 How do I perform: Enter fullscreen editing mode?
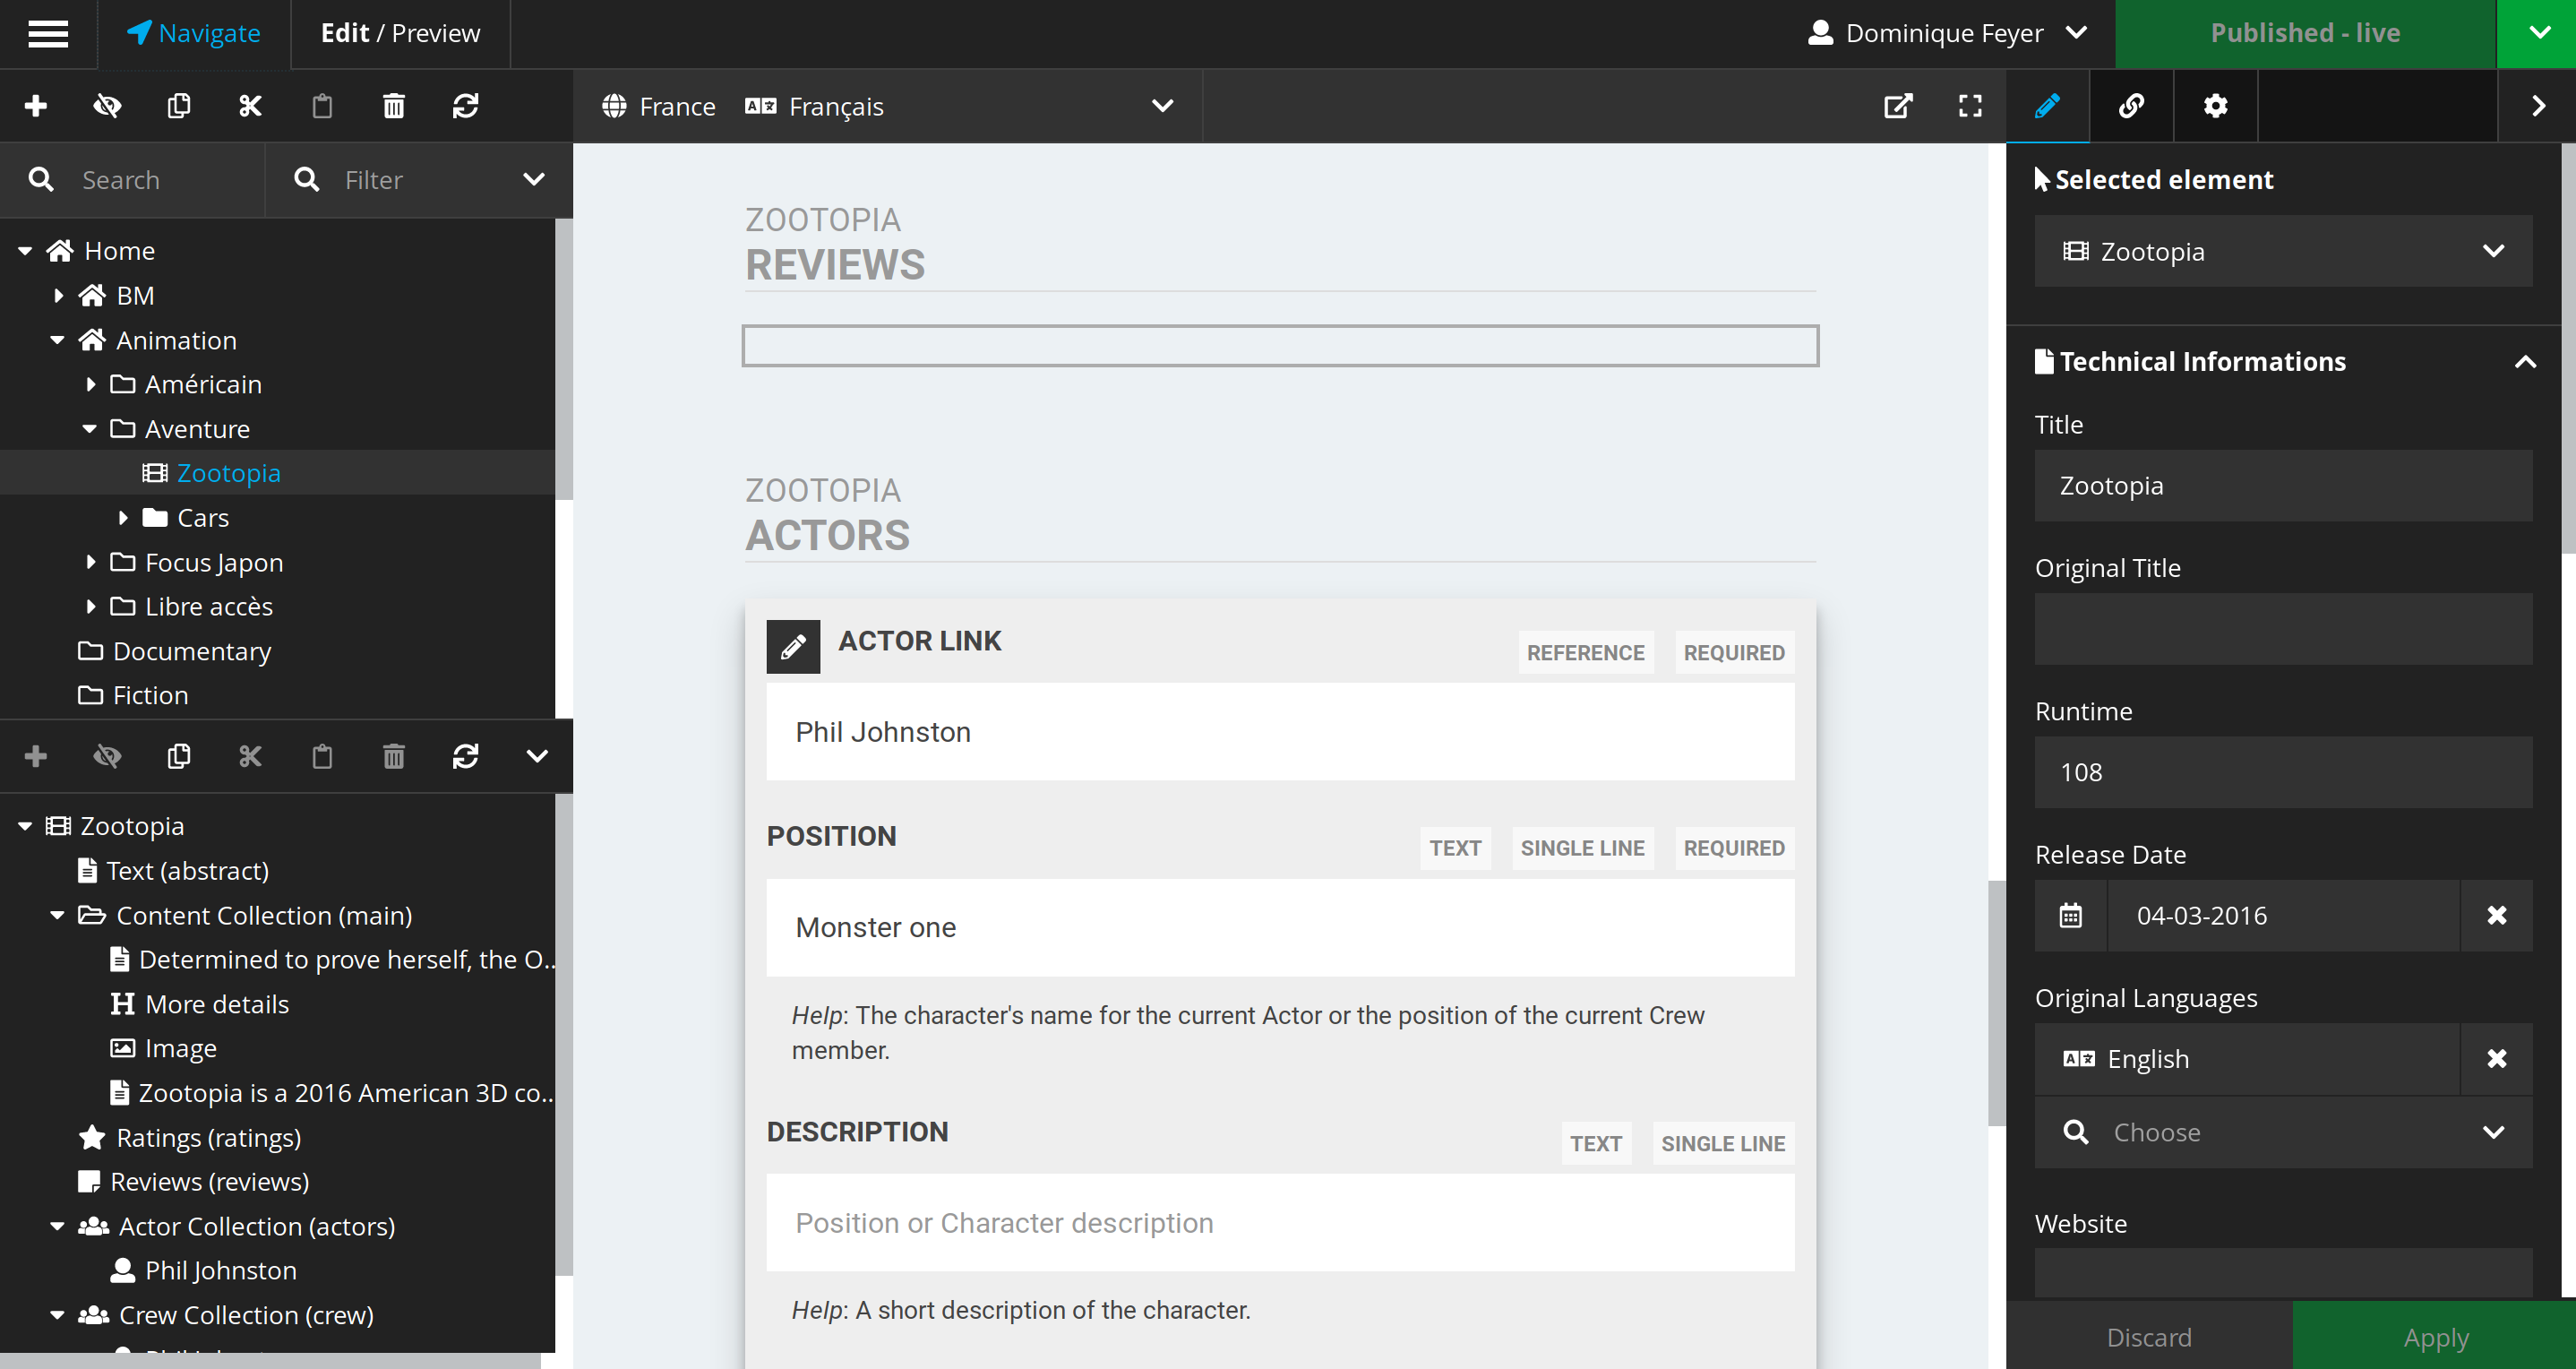point(1970,106)
